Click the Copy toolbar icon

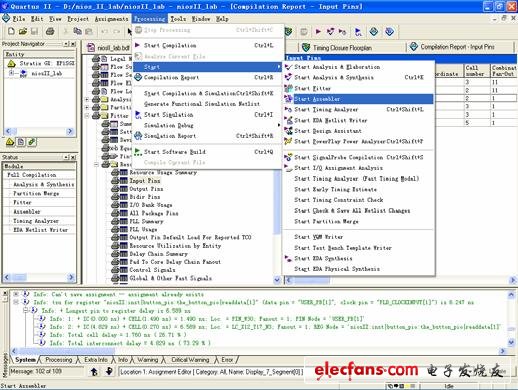(77, 31)
